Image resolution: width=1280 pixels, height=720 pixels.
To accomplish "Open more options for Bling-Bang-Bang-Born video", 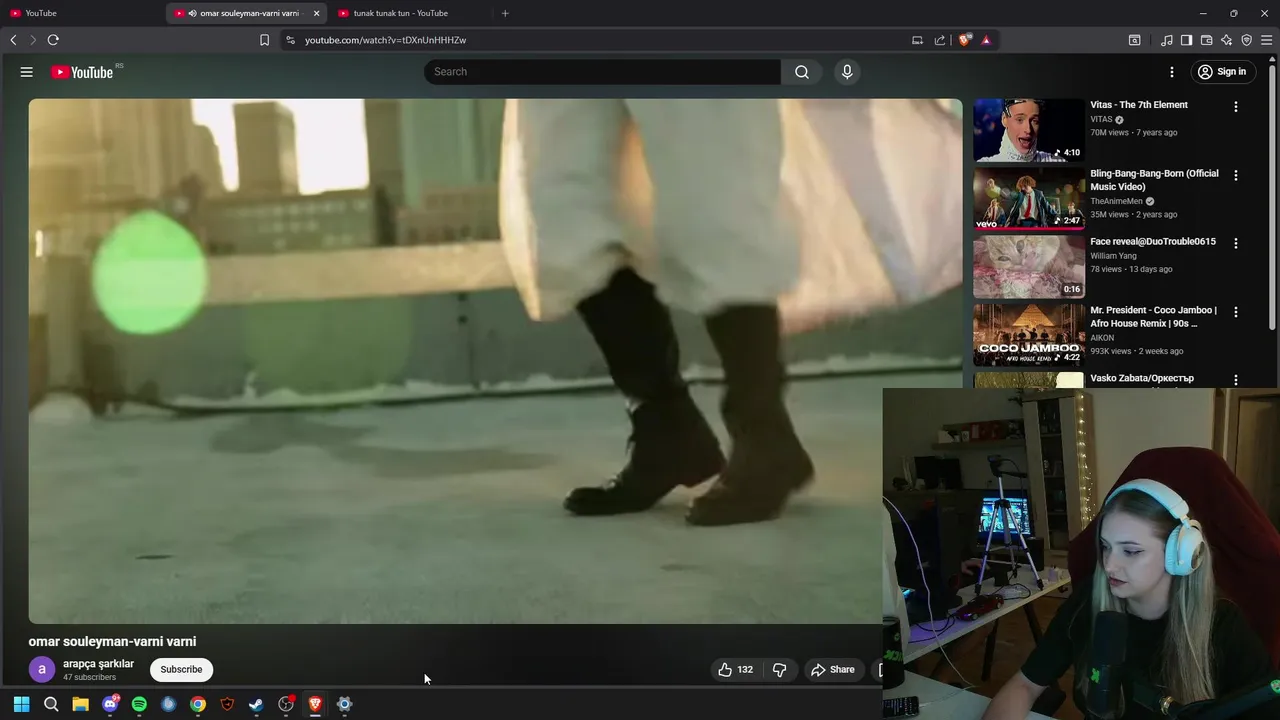I will pyautogui.click(x=1236, y=175).
